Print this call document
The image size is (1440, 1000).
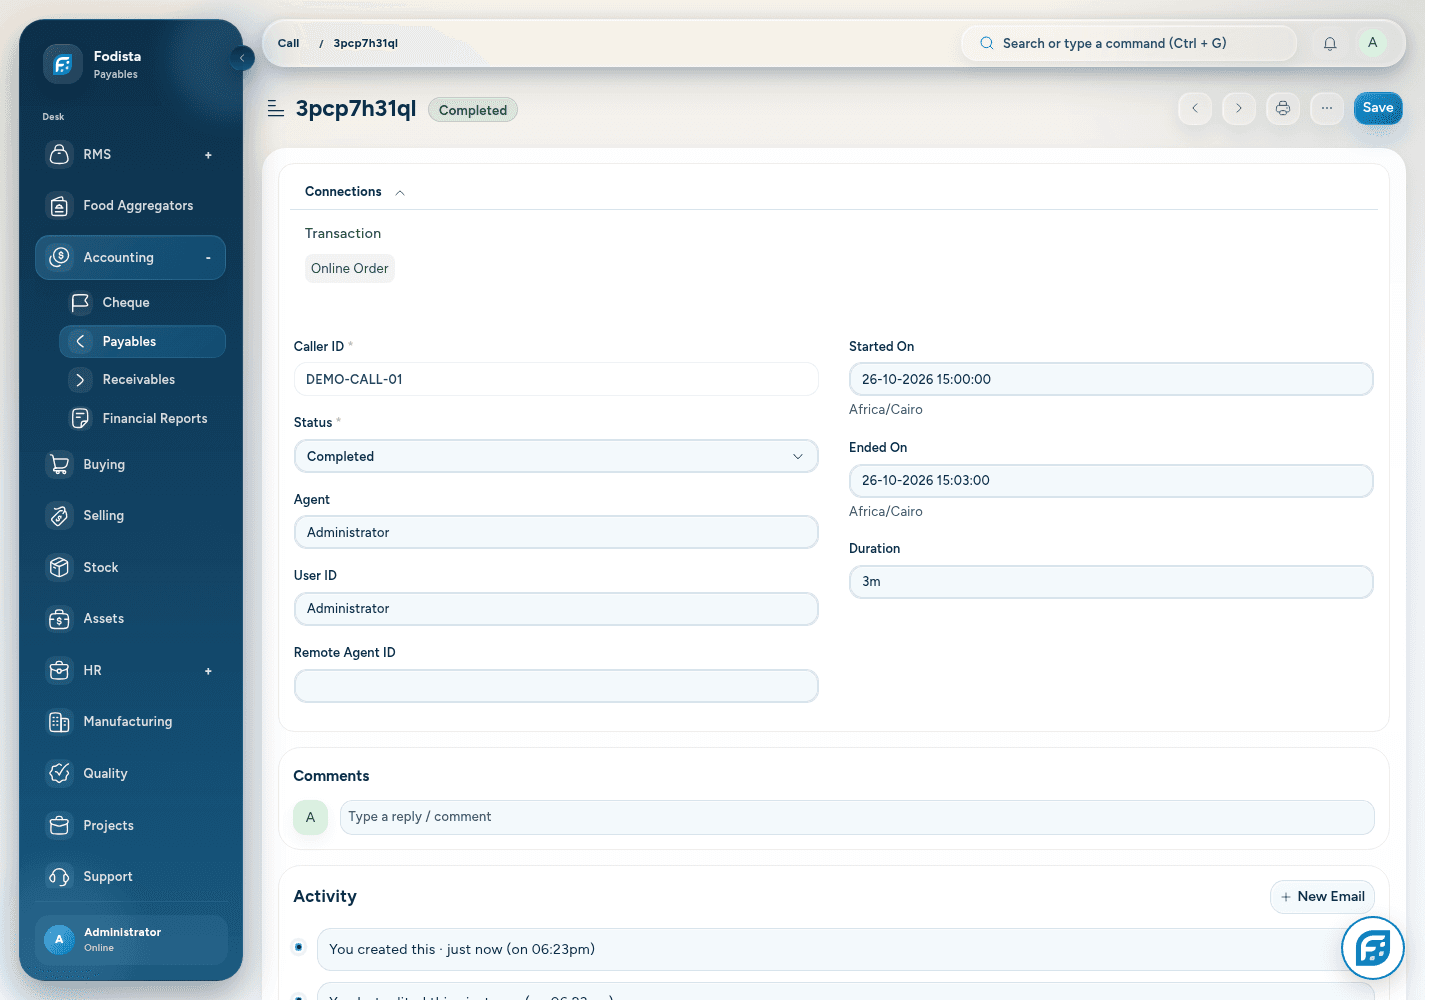1283,108
